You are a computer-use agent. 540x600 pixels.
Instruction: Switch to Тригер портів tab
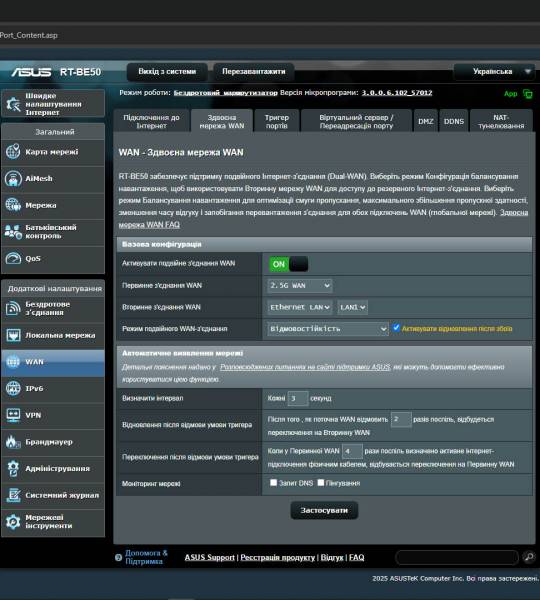[x=277, y=121]
